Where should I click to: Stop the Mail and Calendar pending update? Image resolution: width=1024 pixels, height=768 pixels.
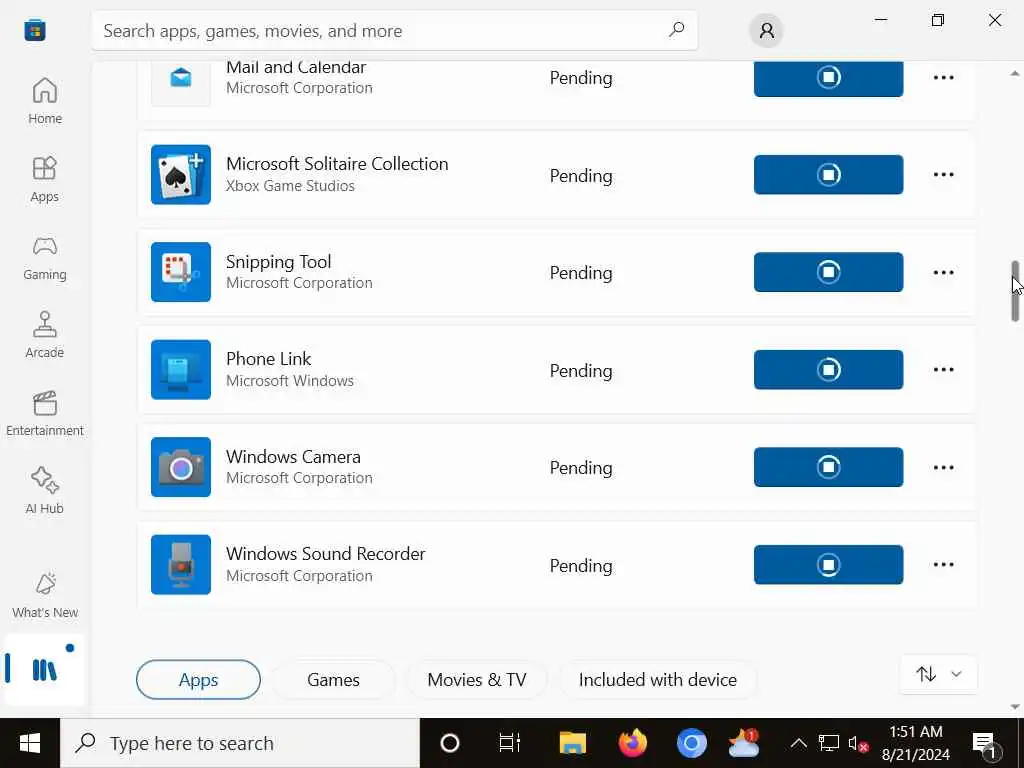[x=828, y=78]
